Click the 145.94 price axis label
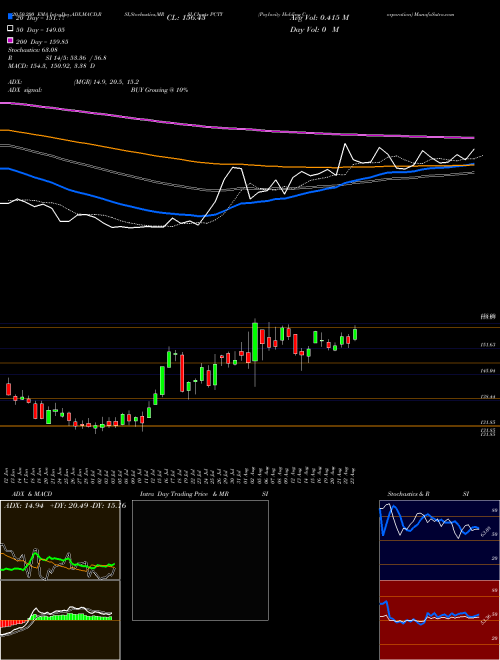500x660 pixels. point(488,371)
